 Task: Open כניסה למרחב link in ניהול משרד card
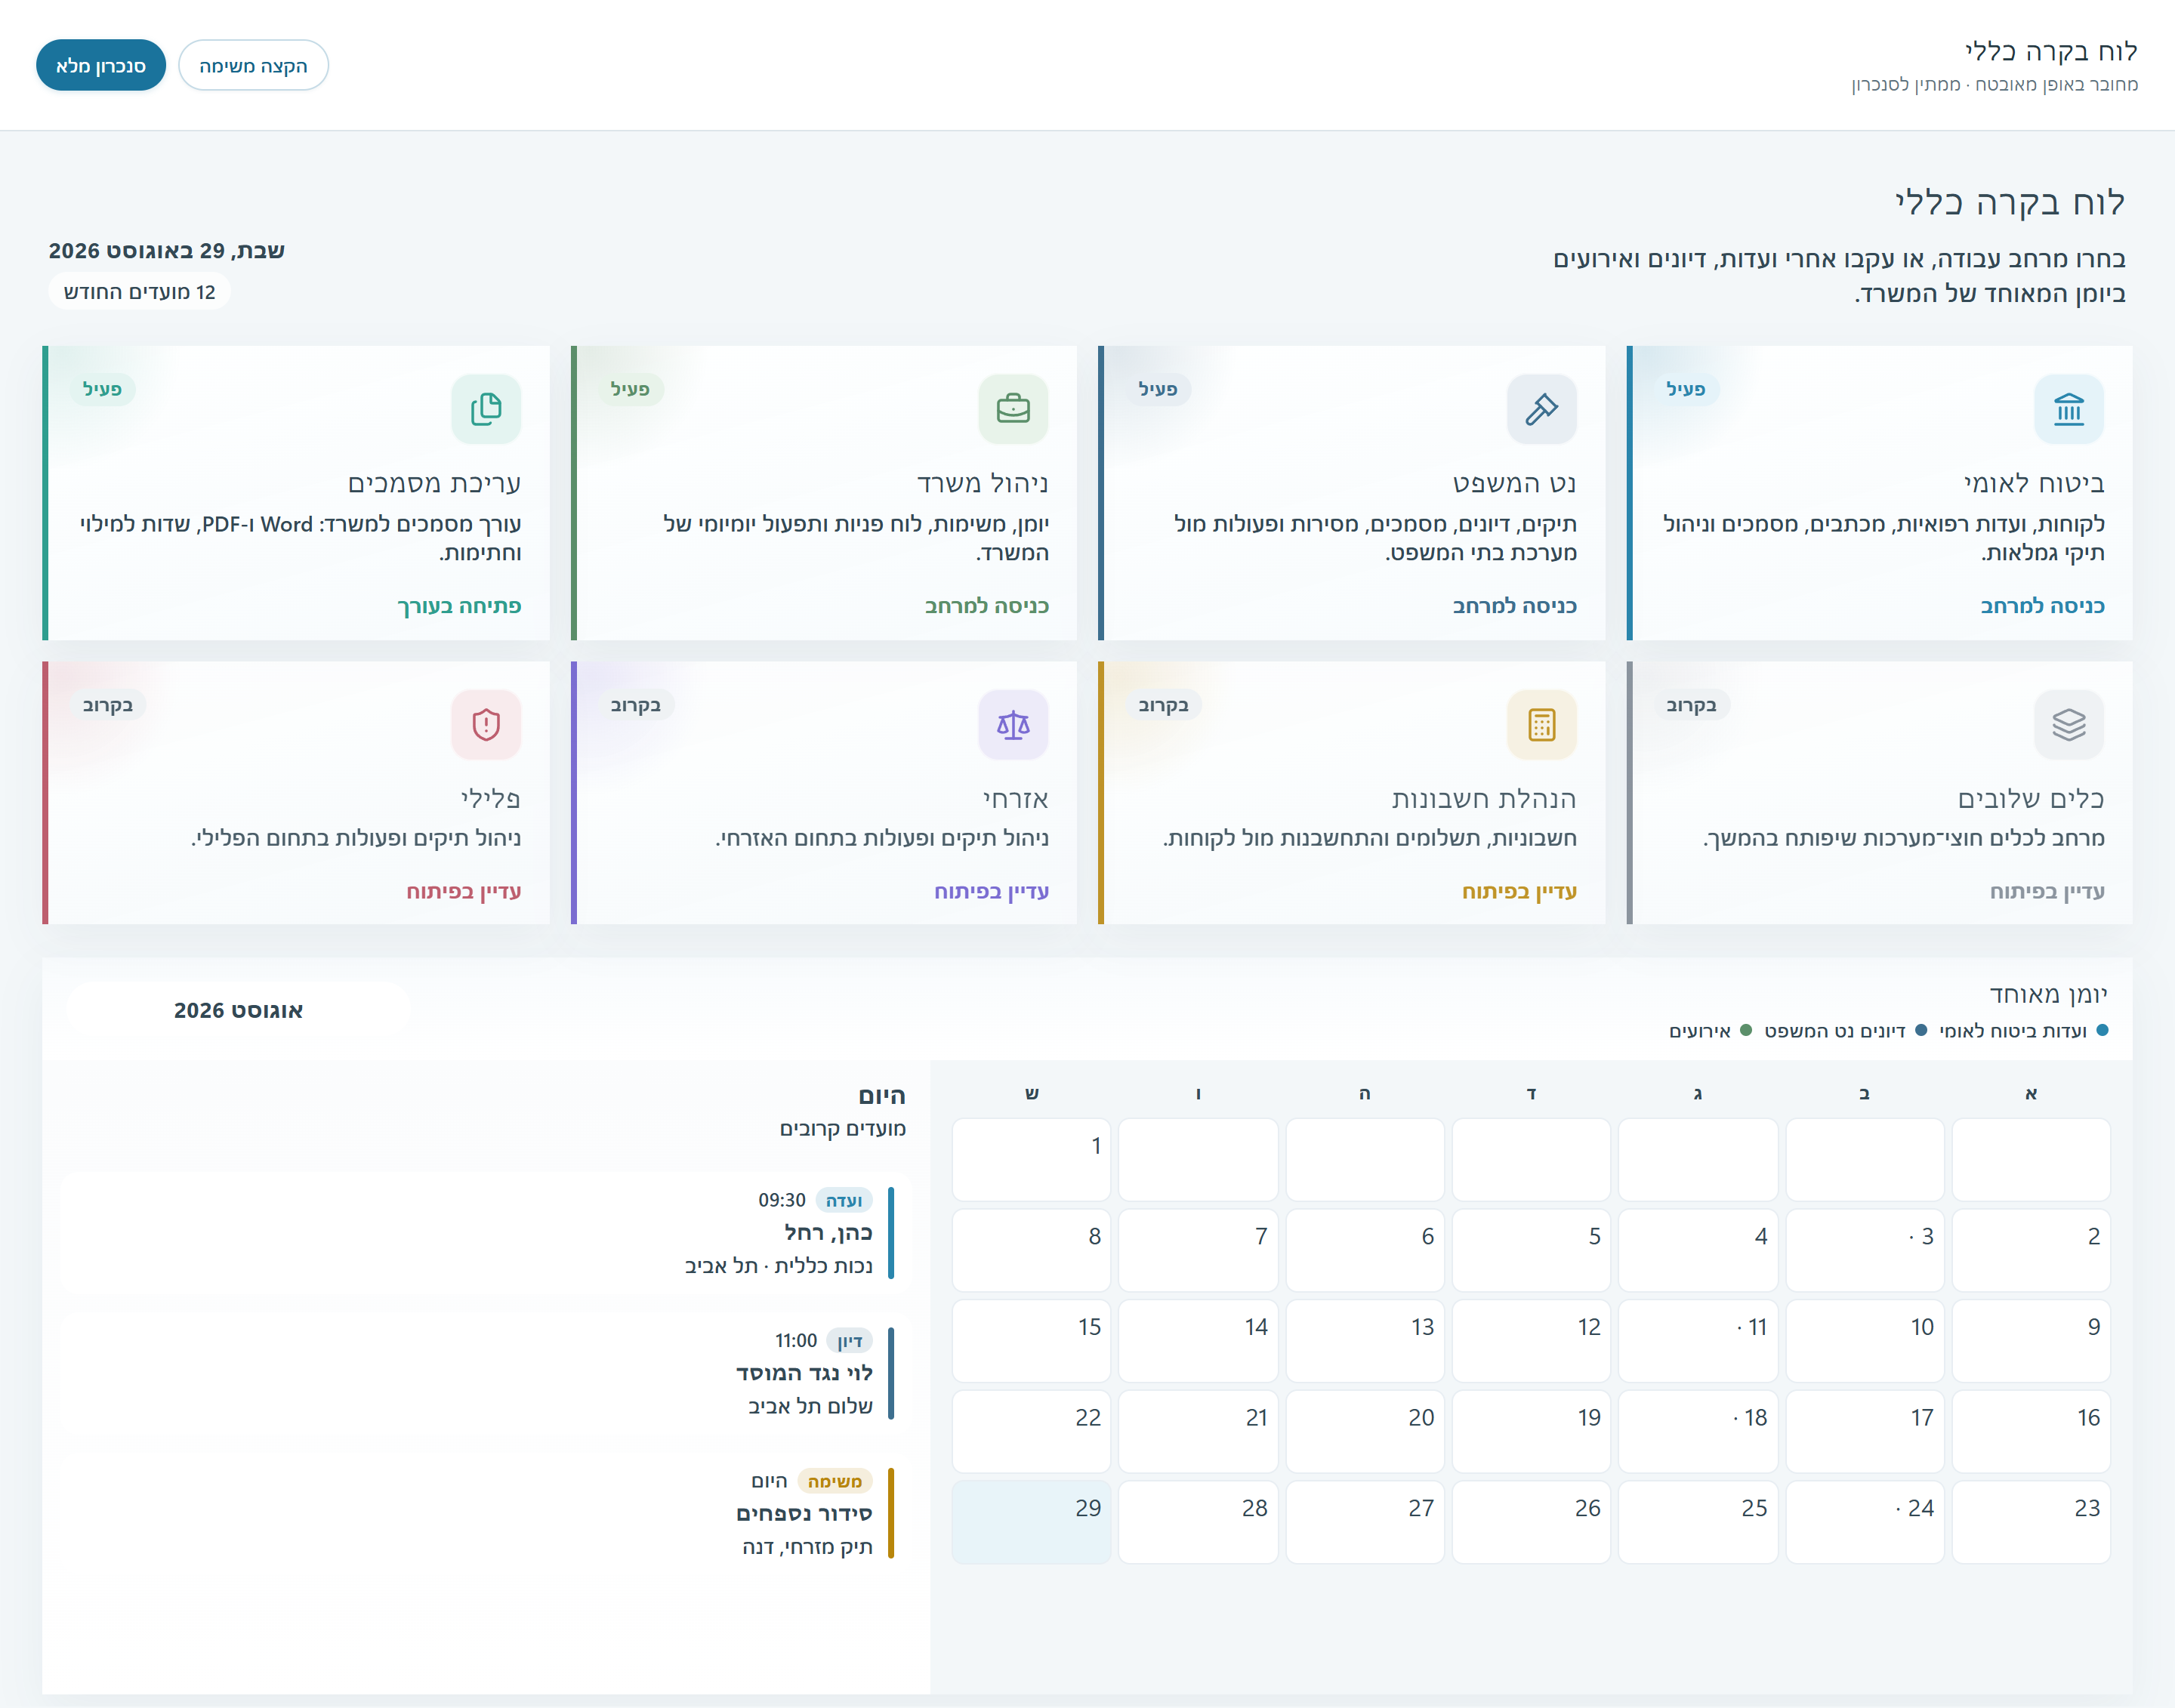(986, 606)
